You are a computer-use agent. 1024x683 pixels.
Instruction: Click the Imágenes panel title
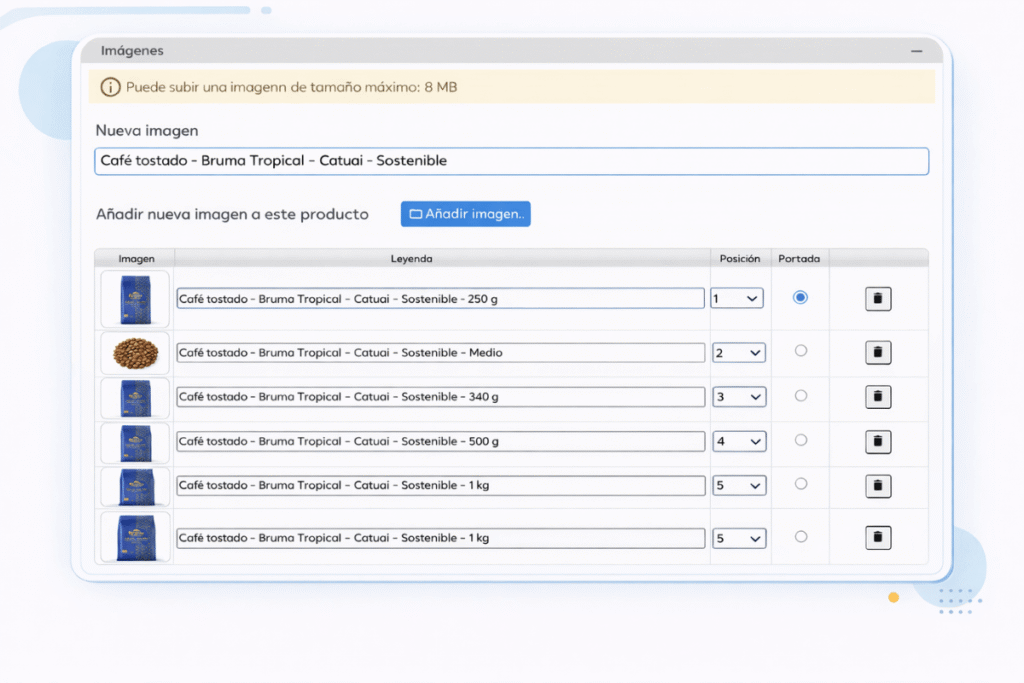coord(132,50)
